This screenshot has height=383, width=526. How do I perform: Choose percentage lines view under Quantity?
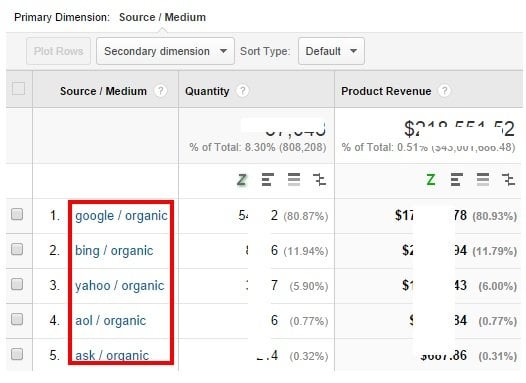click(x=294, y=180)
